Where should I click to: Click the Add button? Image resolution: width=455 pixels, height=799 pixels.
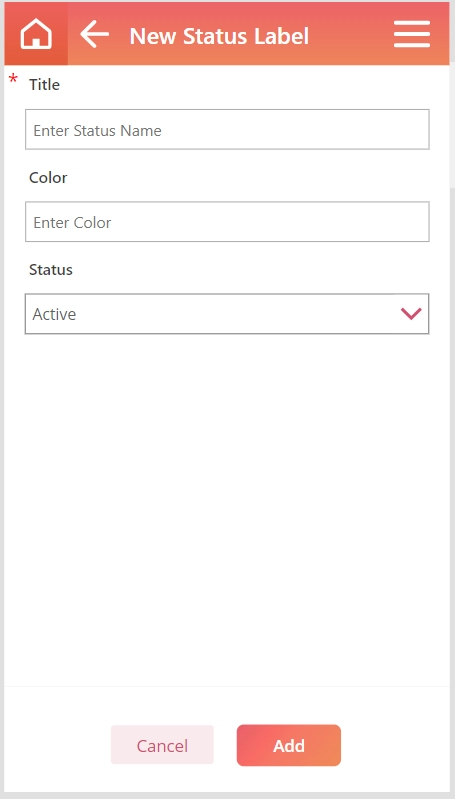289,745
